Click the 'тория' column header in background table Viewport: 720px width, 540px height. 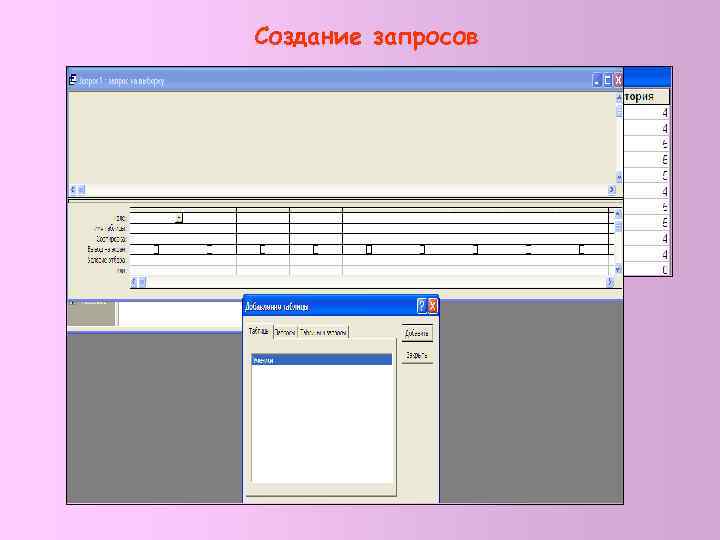coord(646,96)
